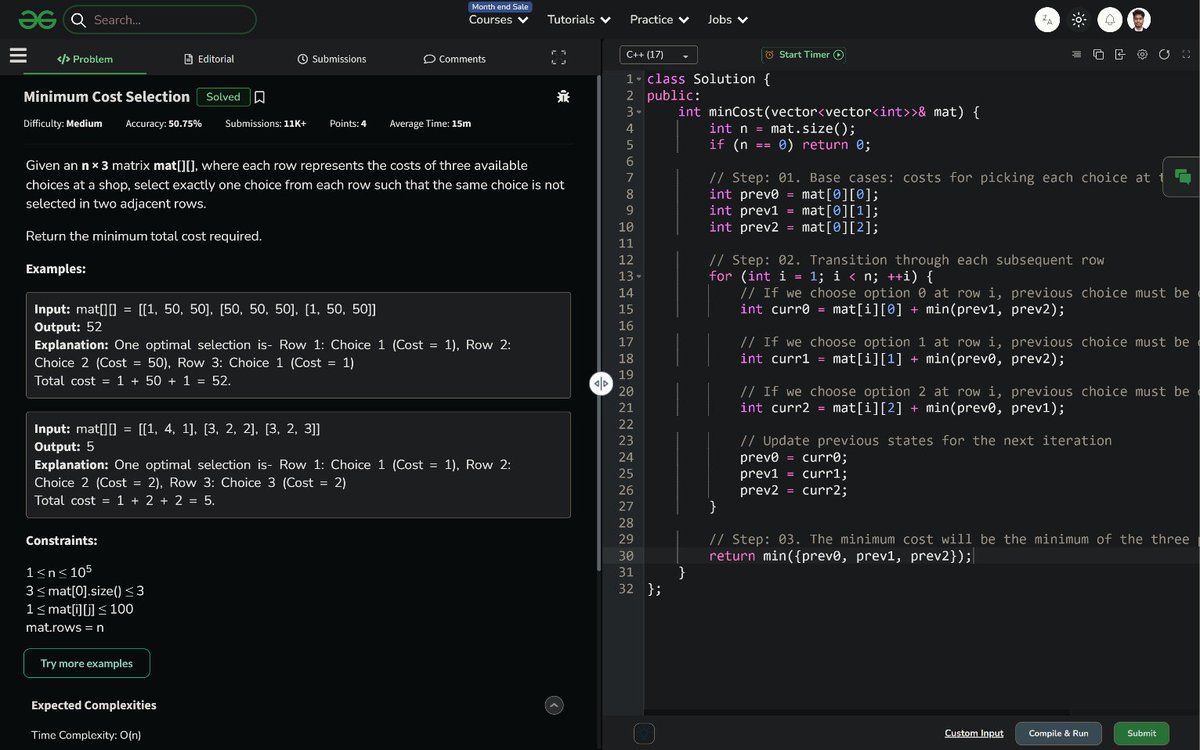This screenshot has width=1200, height=750.
Task: Click the format code icon in editor toolbar
Action: click(1076, 54)
